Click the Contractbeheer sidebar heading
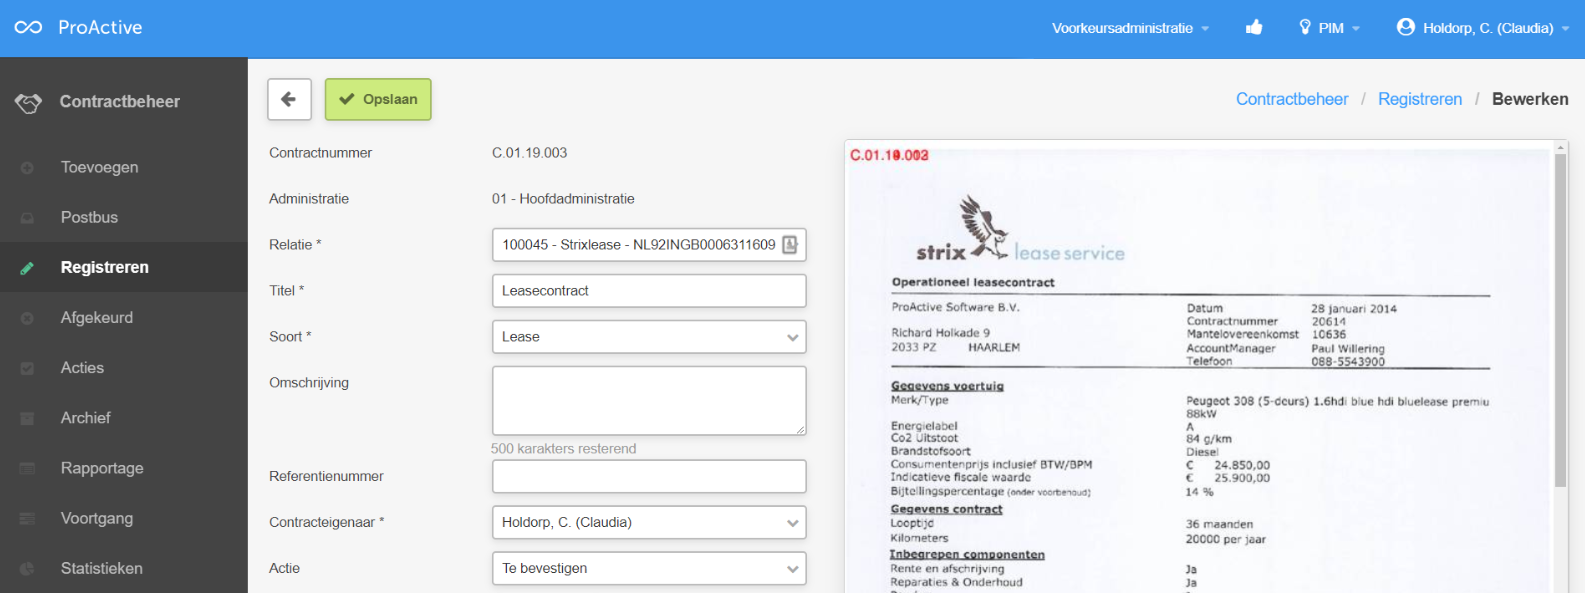 [x=120, y=101]
